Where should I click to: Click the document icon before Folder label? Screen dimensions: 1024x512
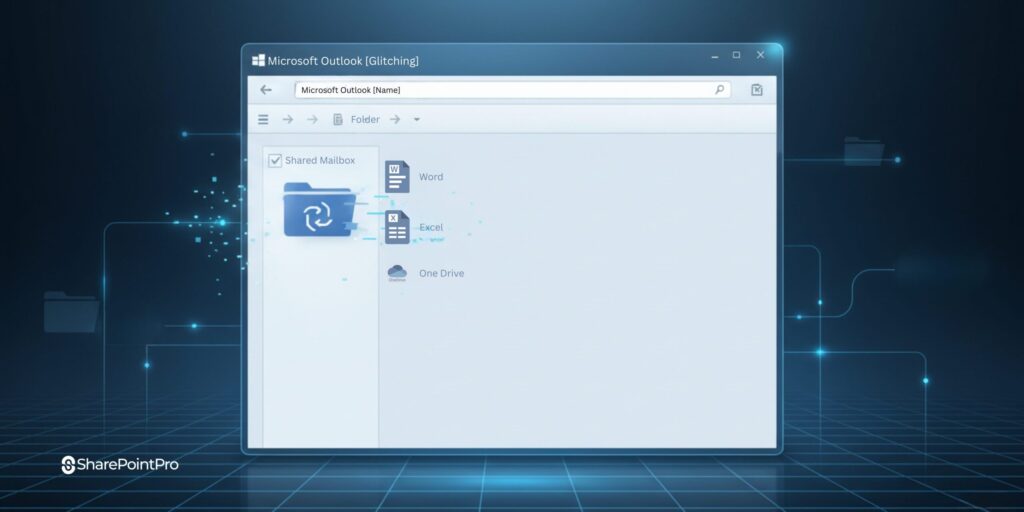(x=338, y=120)
